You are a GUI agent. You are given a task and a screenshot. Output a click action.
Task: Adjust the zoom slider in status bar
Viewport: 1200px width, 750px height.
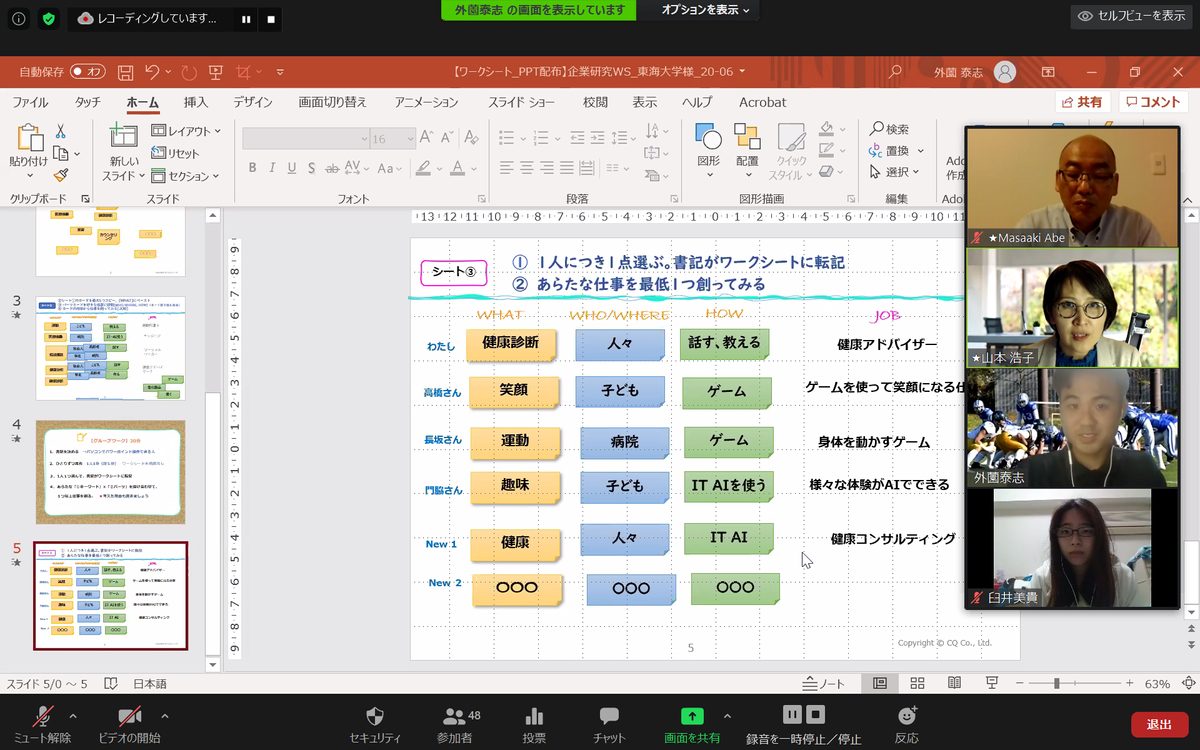point(1057,684)
